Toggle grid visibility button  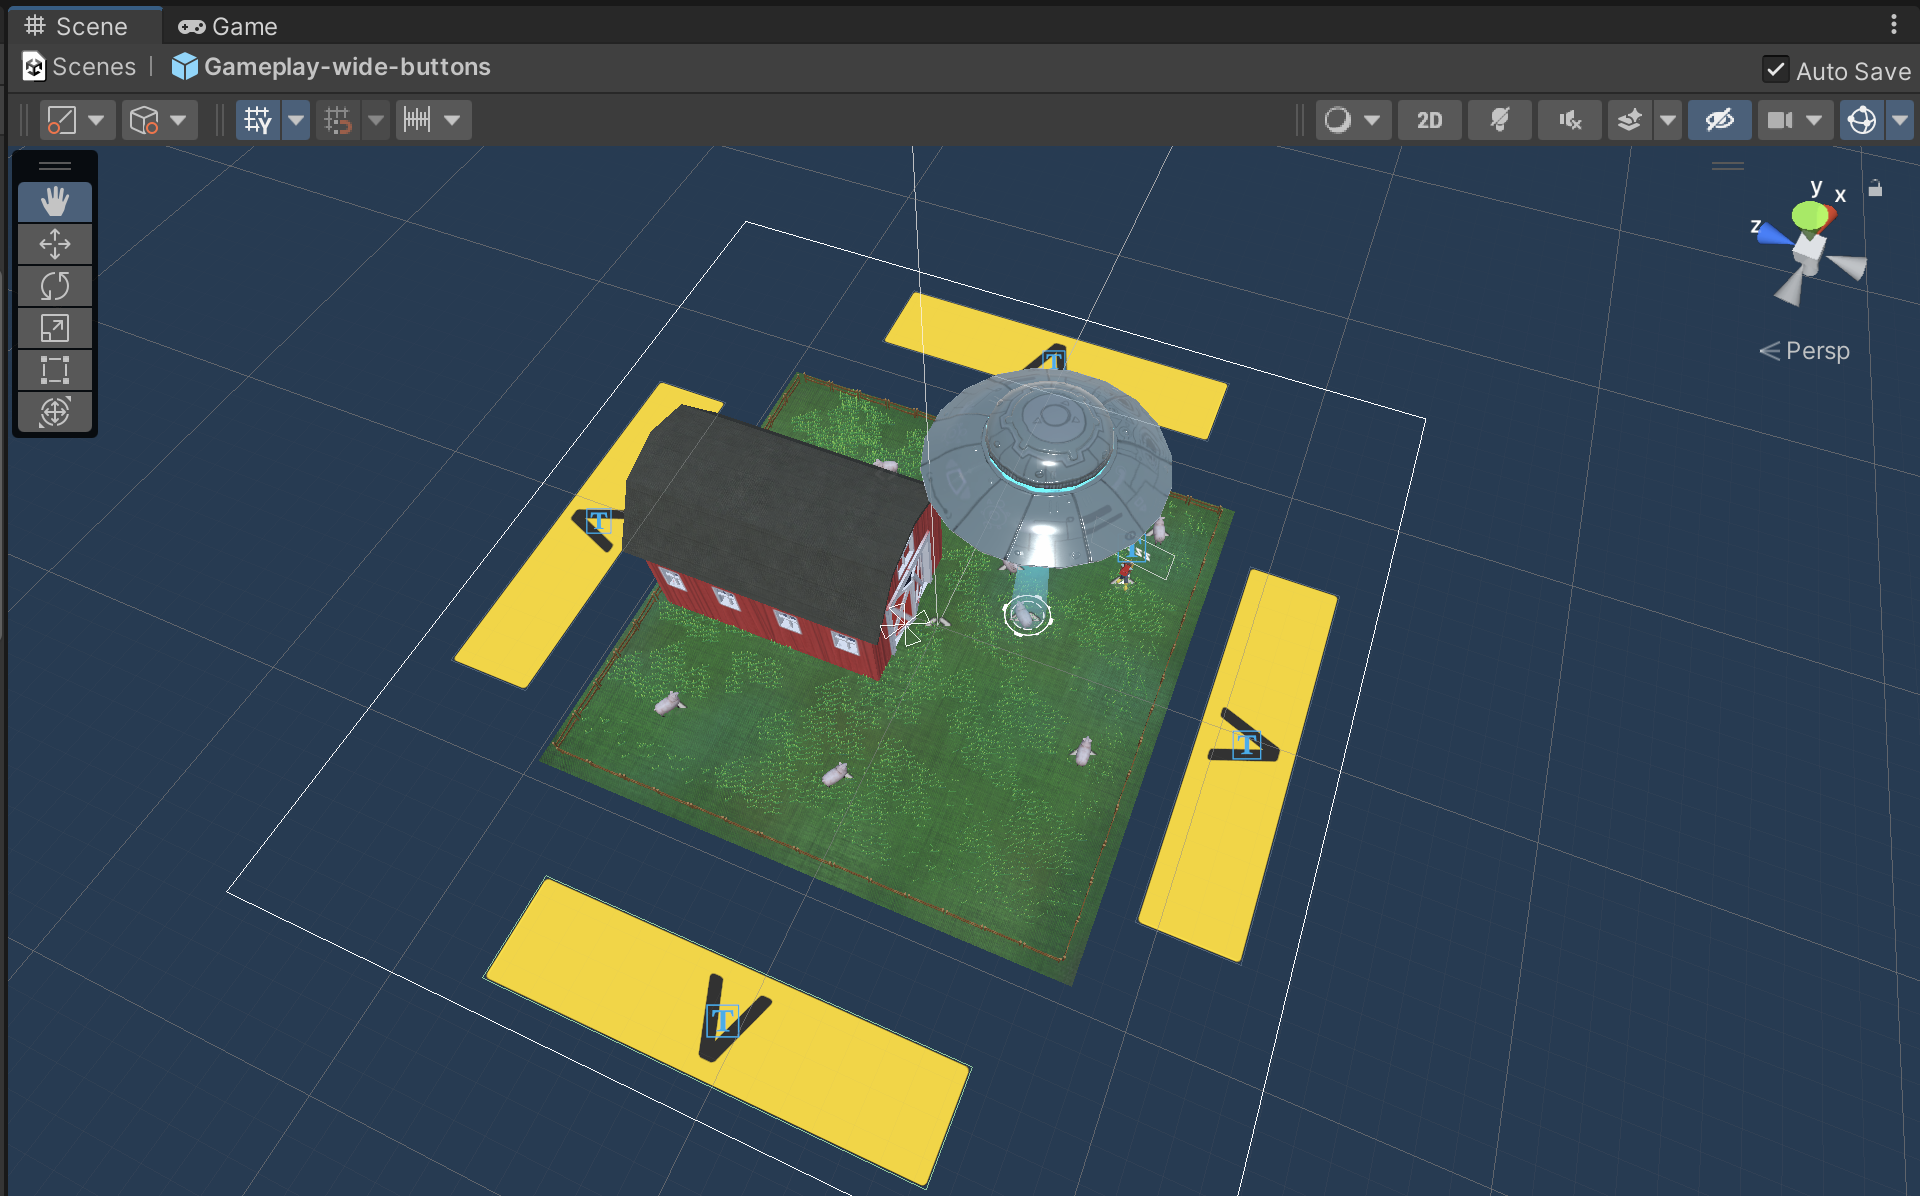(258, 120)
